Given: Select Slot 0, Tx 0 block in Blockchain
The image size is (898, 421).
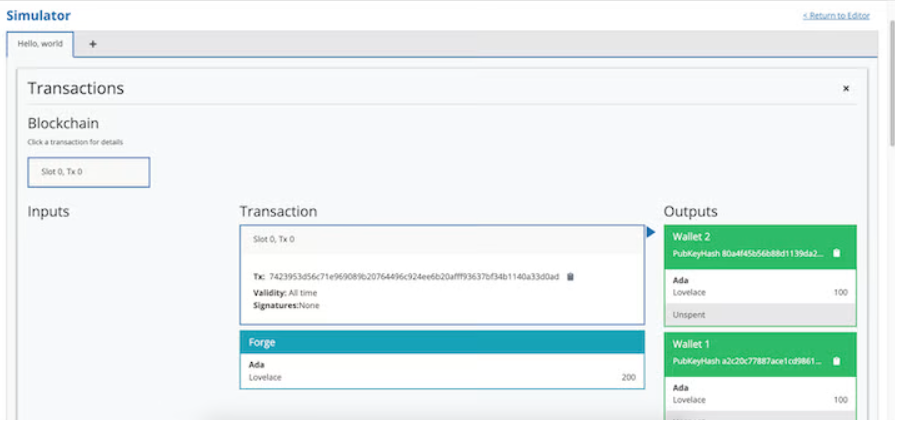Looking at the screenshot, I should point(88,172).
